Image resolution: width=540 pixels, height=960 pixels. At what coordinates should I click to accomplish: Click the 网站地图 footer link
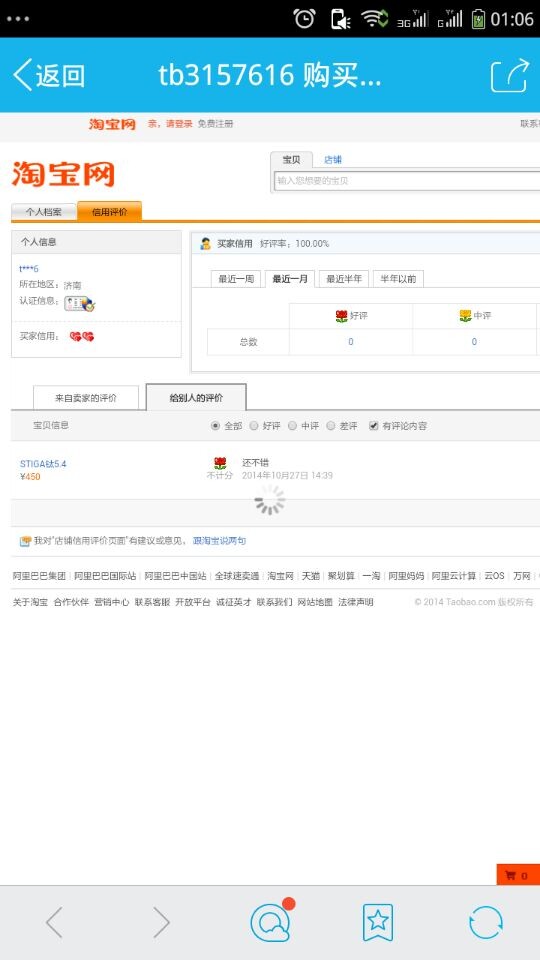click(315, 602)
